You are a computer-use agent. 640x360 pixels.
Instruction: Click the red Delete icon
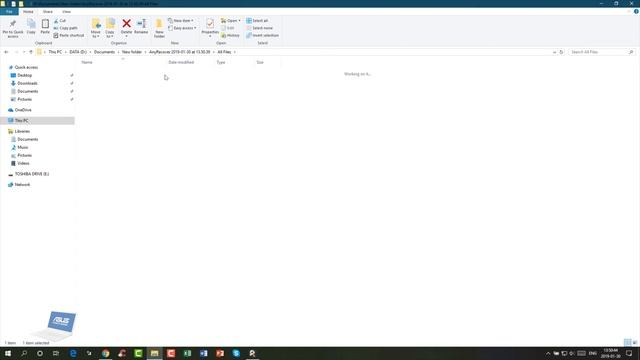127,24
